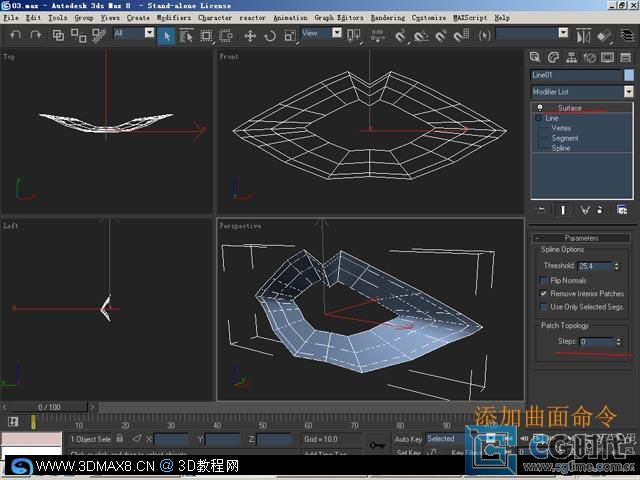Open the Modifiers menu
The width and height of the screenshot is (640, 480).
[174, 18]
